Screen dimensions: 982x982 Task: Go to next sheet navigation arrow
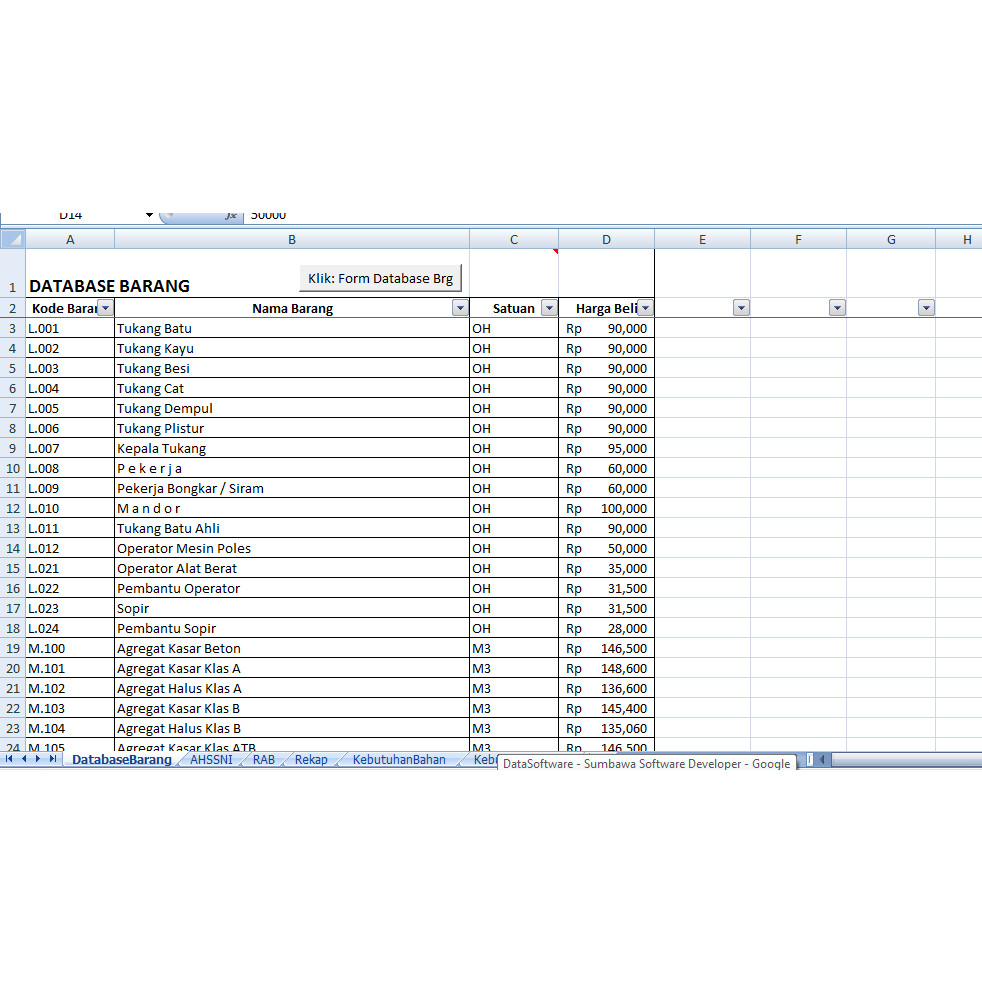pyautogui.click(x=38, y=759)
